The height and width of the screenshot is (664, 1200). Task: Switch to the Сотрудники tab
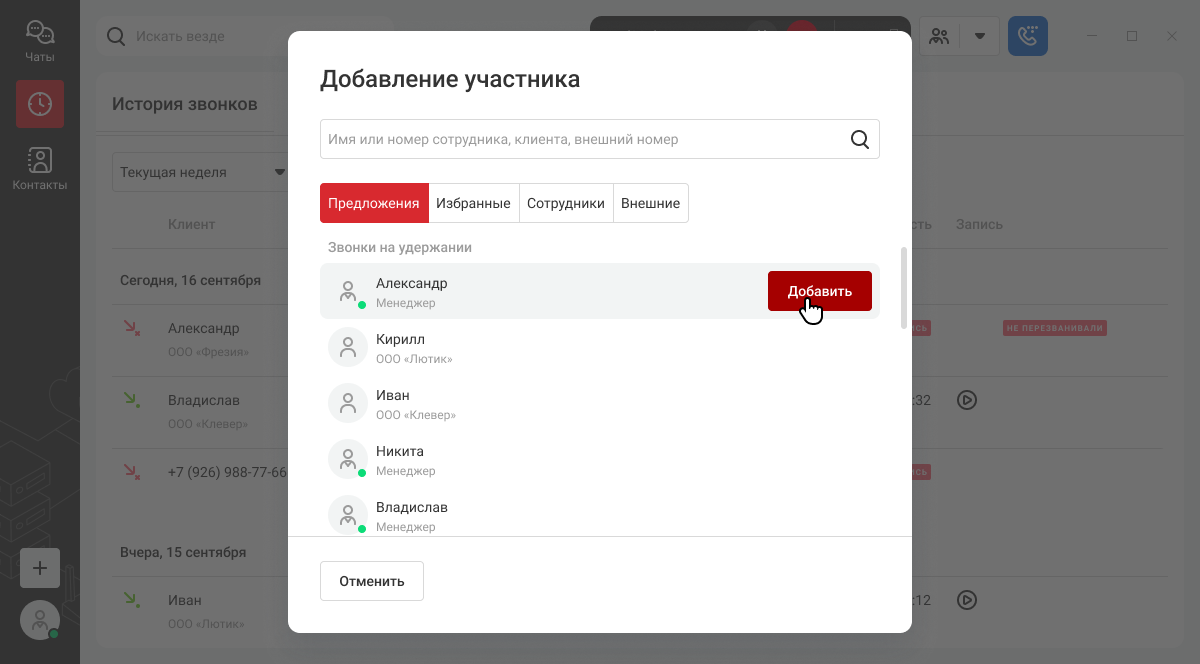(x=566, y=203)
